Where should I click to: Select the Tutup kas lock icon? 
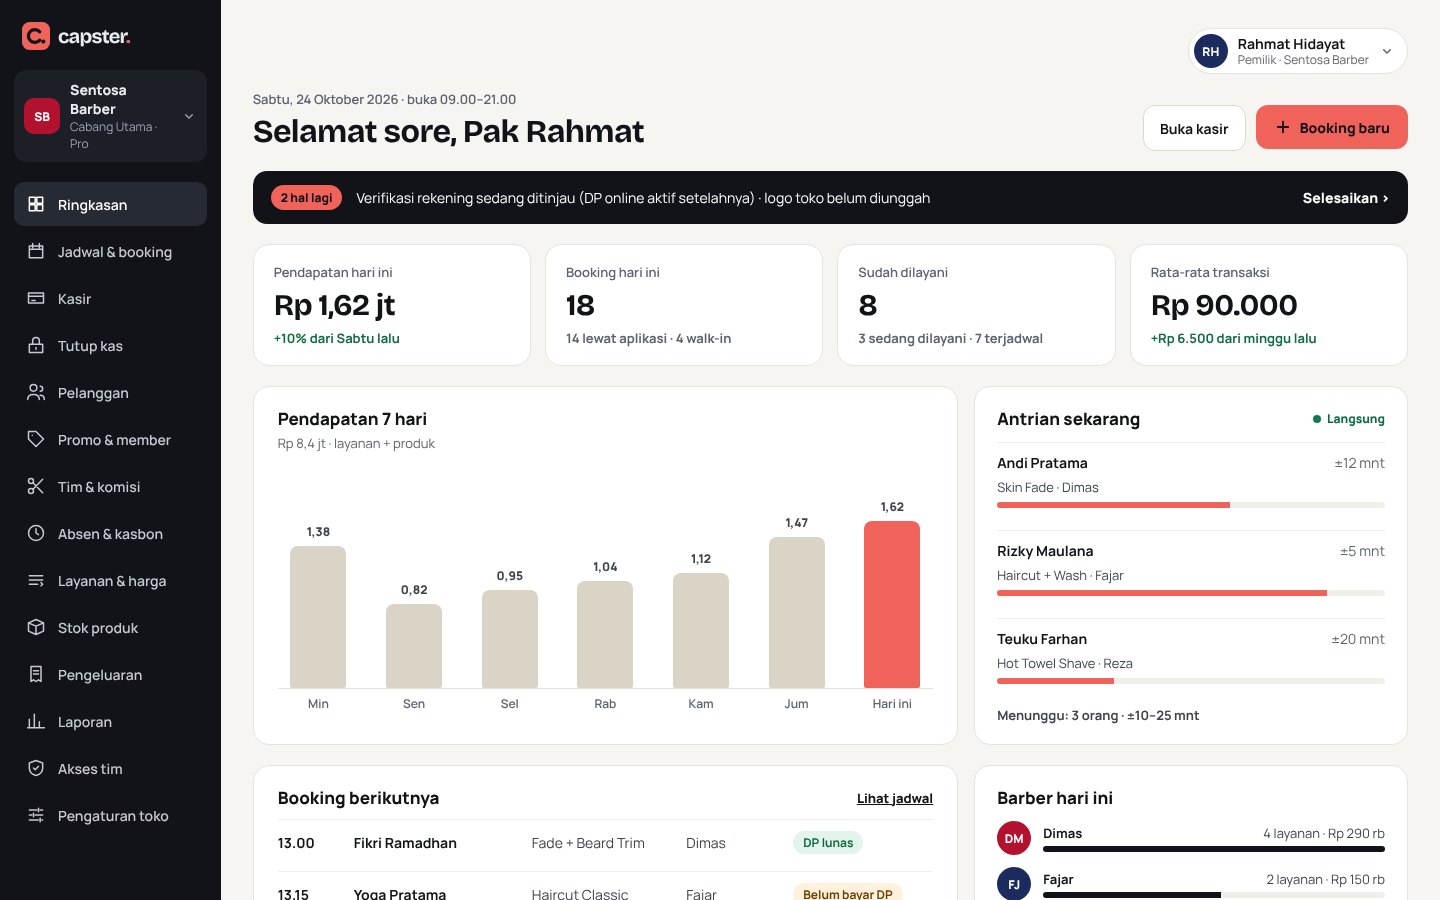coord(36,346)
